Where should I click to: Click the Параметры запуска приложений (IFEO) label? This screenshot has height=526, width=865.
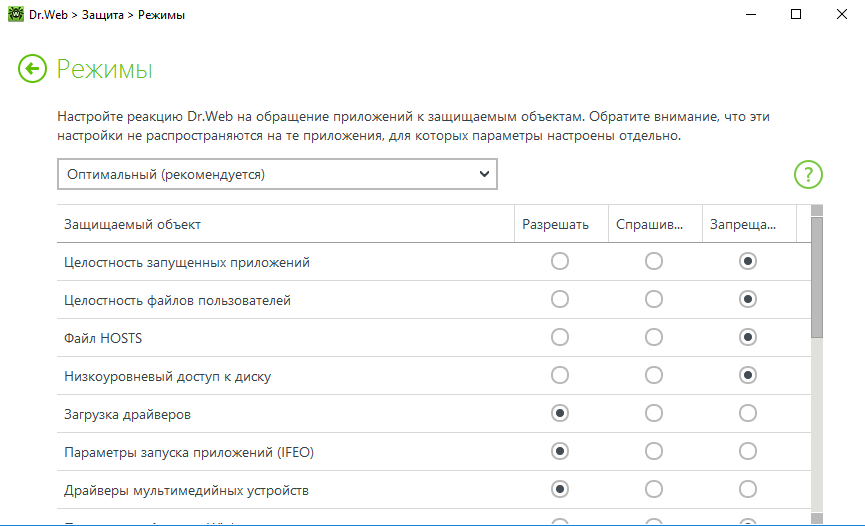[x=189, y=453]
